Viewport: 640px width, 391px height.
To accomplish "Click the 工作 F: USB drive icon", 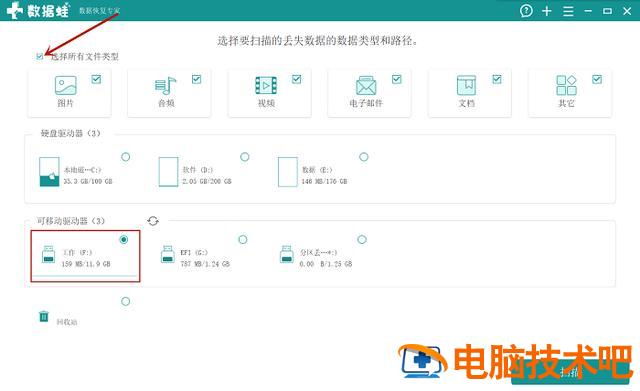I will coord(48,254).
